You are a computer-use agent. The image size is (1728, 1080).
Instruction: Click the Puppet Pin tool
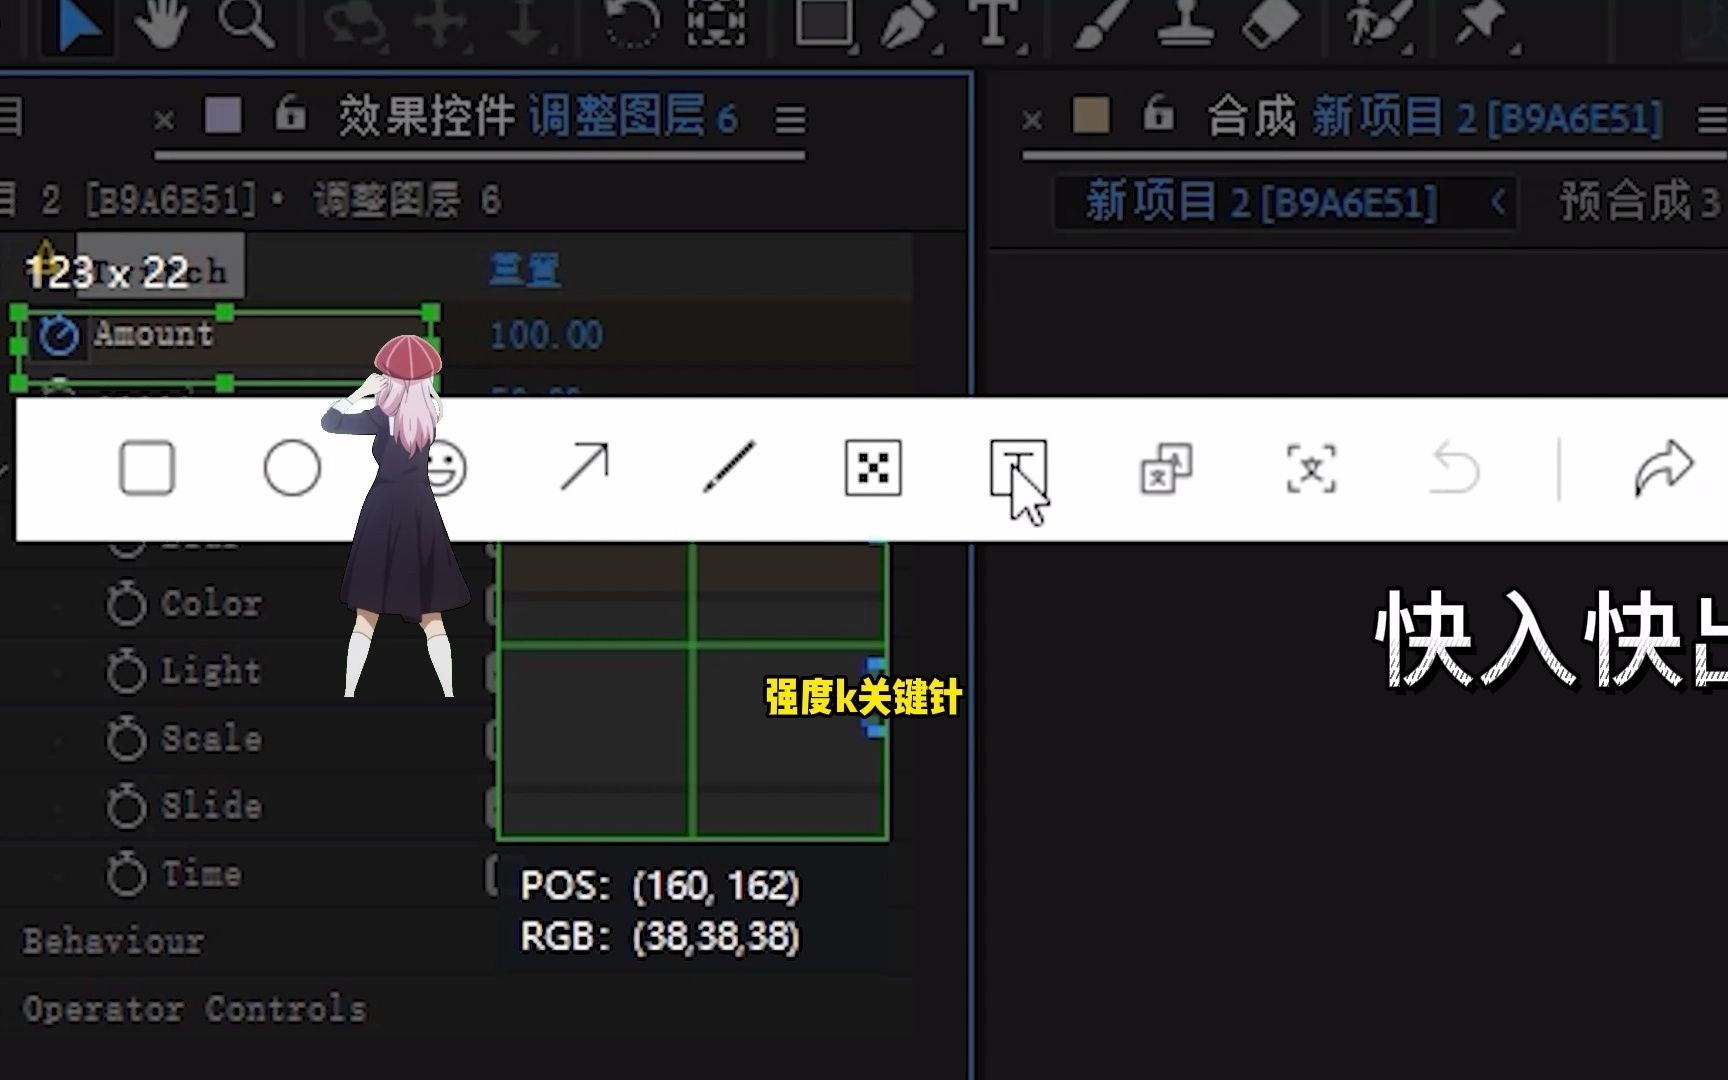coord(1481,22)
